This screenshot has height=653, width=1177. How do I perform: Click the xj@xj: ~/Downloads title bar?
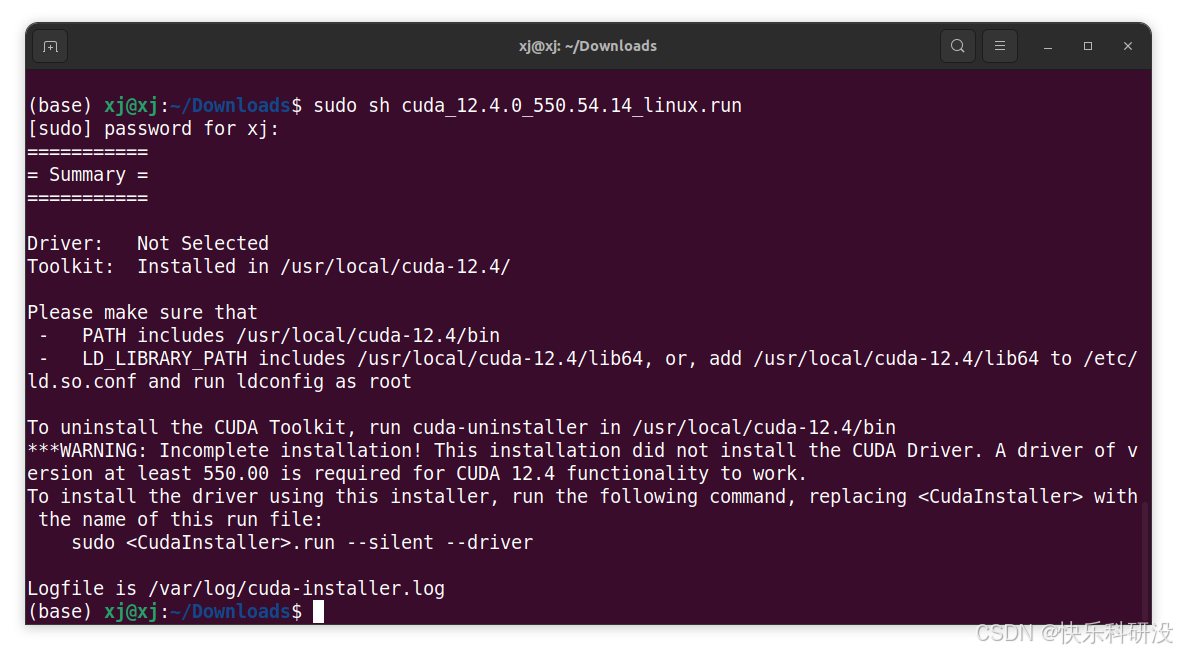click(x=588, y=46)
